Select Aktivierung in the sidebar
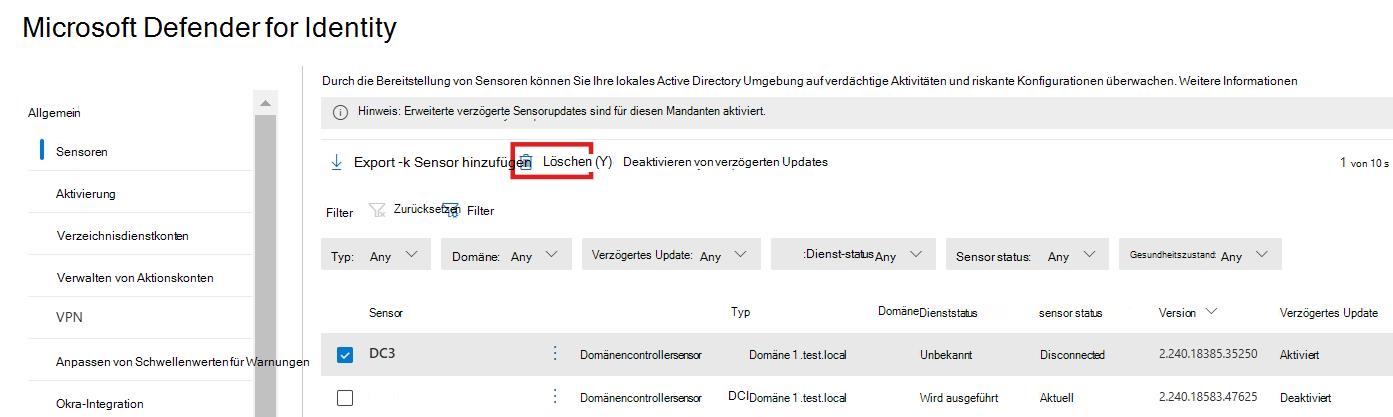 [x=86, y=194]
